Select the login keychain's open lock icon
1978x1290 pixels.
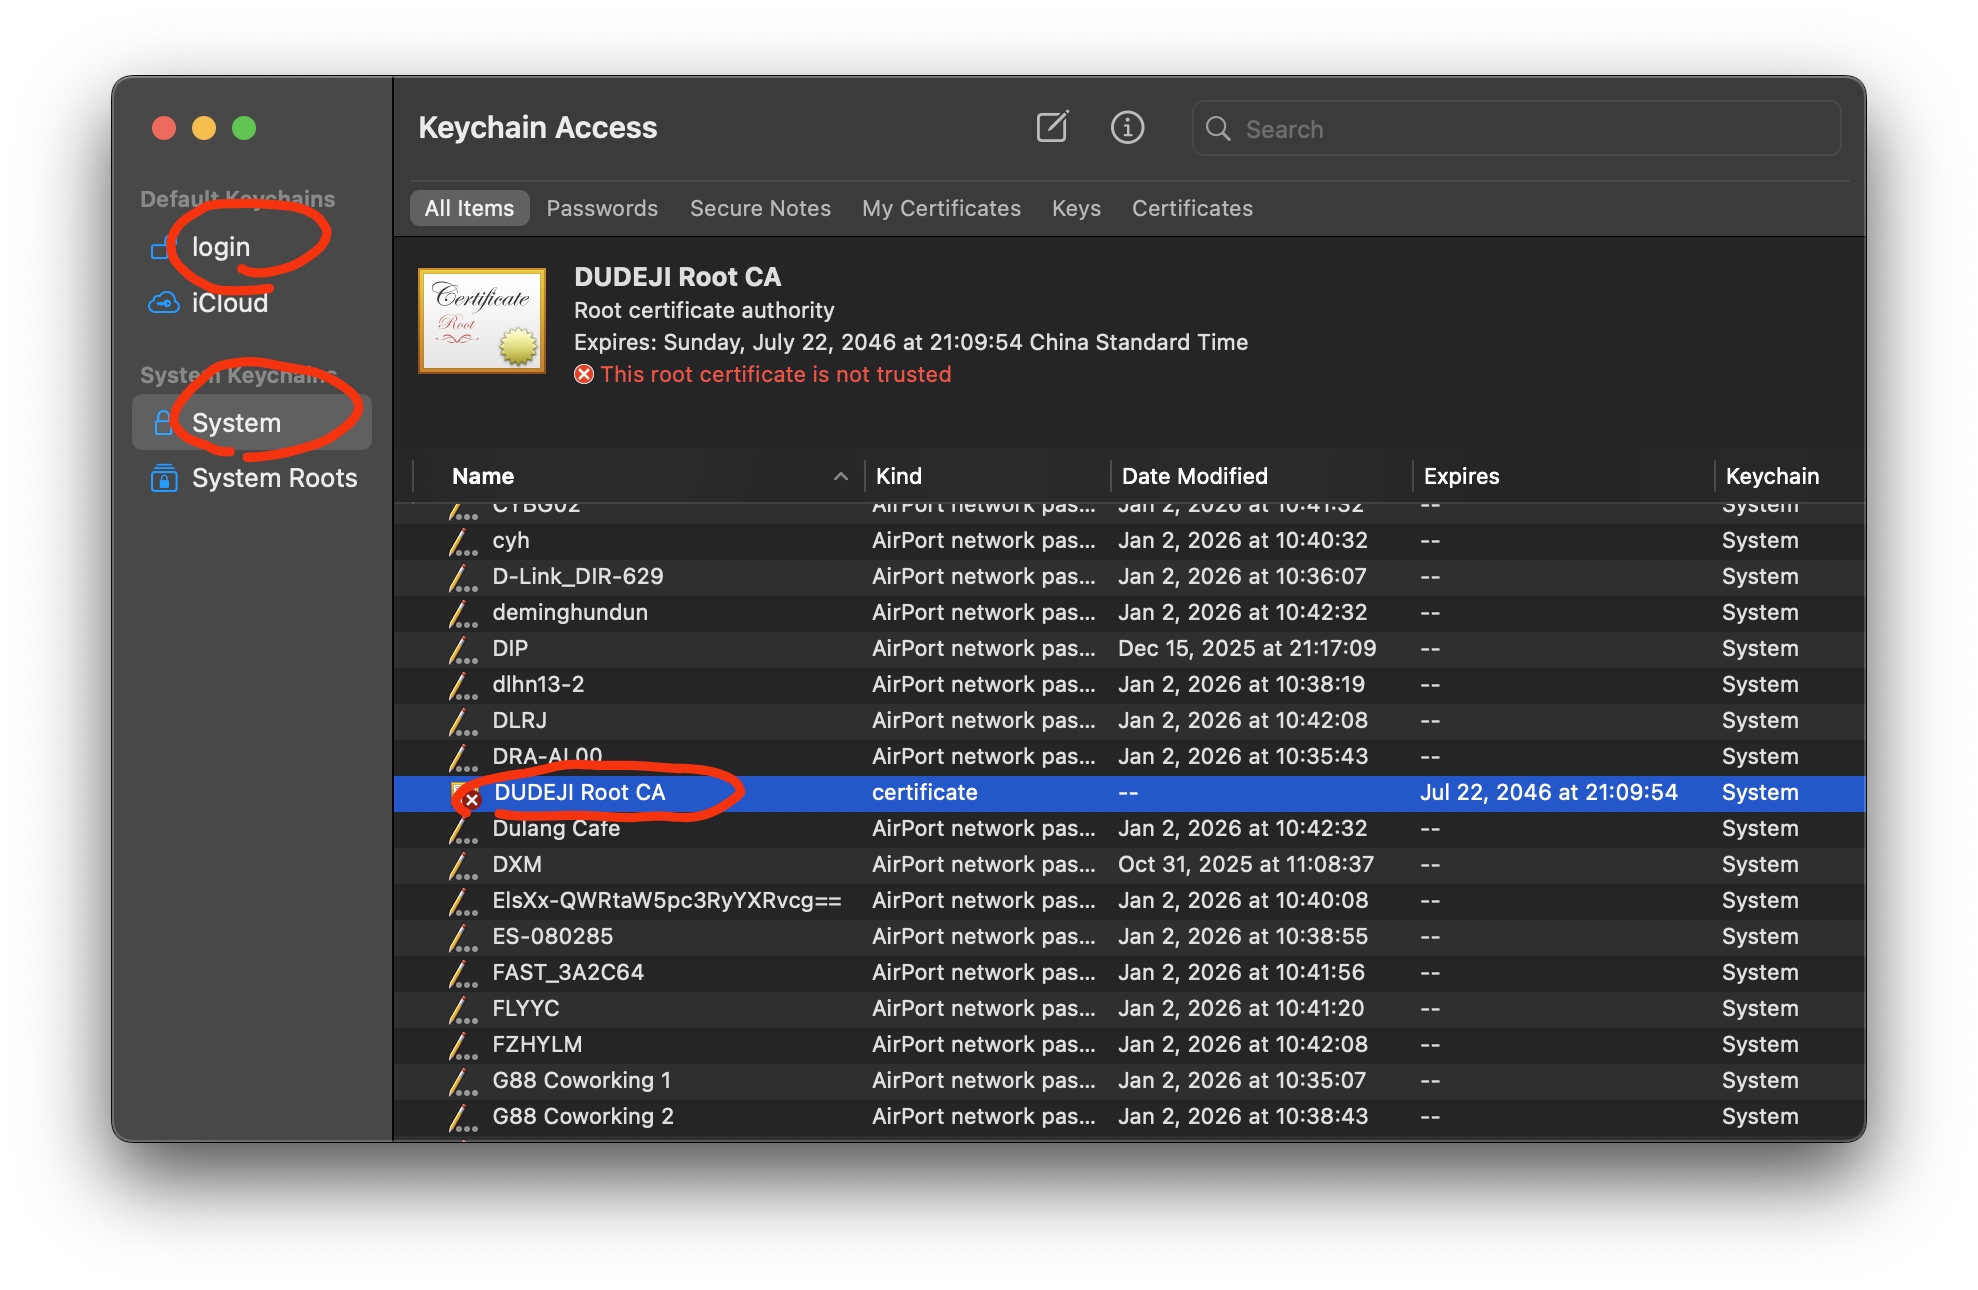(x=160, y=247)
